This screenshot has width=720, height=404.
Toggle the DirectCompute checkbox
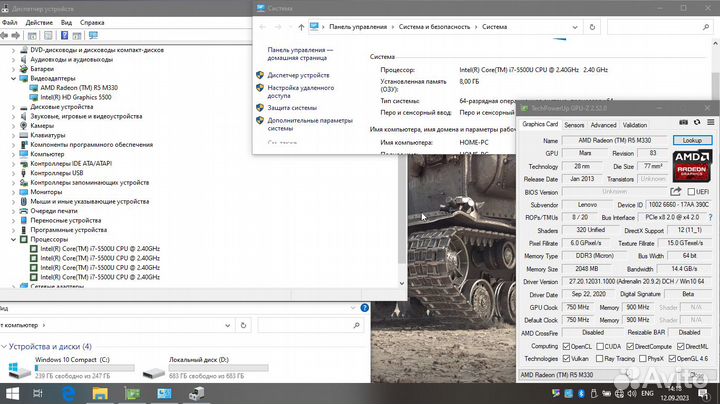(630, 346)
